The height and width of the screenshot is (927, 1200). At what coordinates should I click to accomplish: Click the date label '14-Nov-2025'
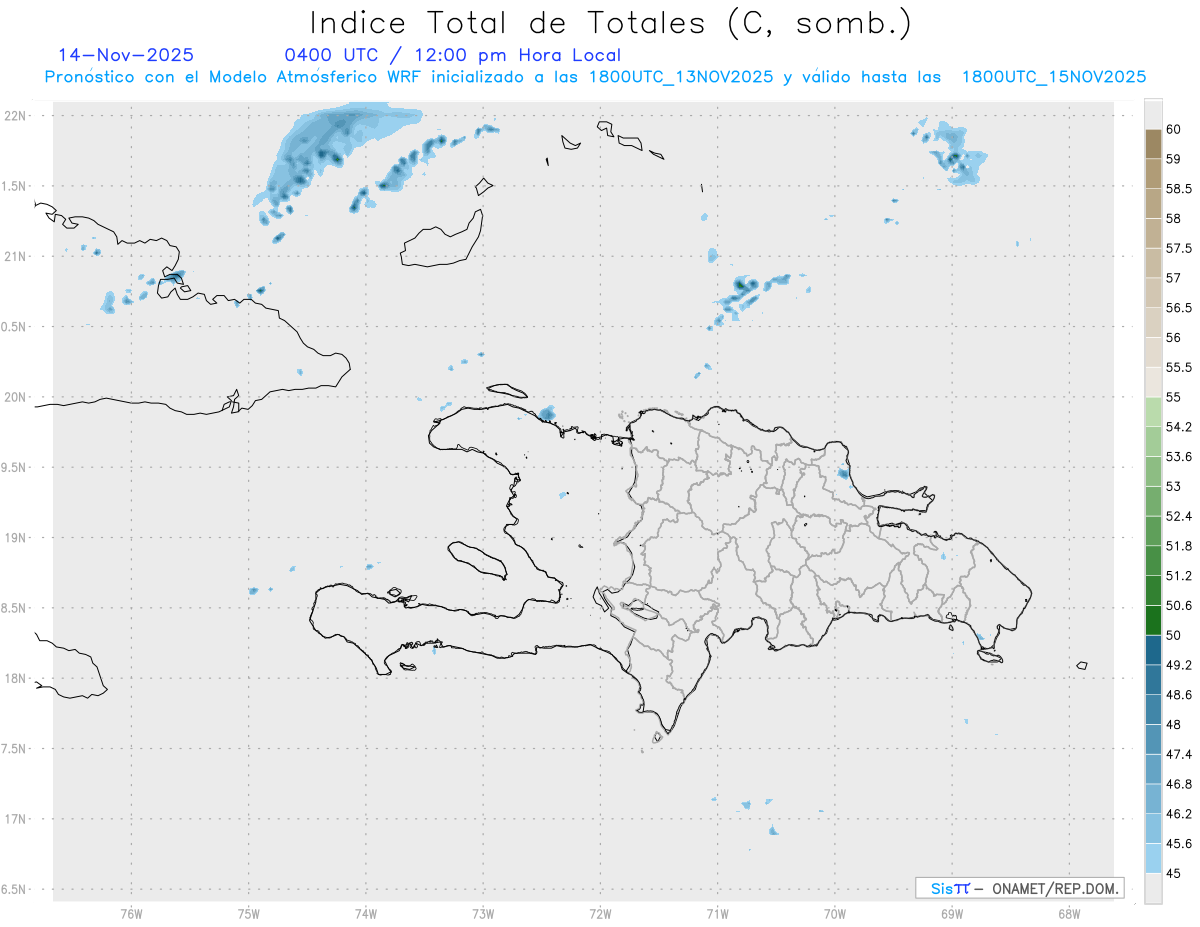click(126, 55)
